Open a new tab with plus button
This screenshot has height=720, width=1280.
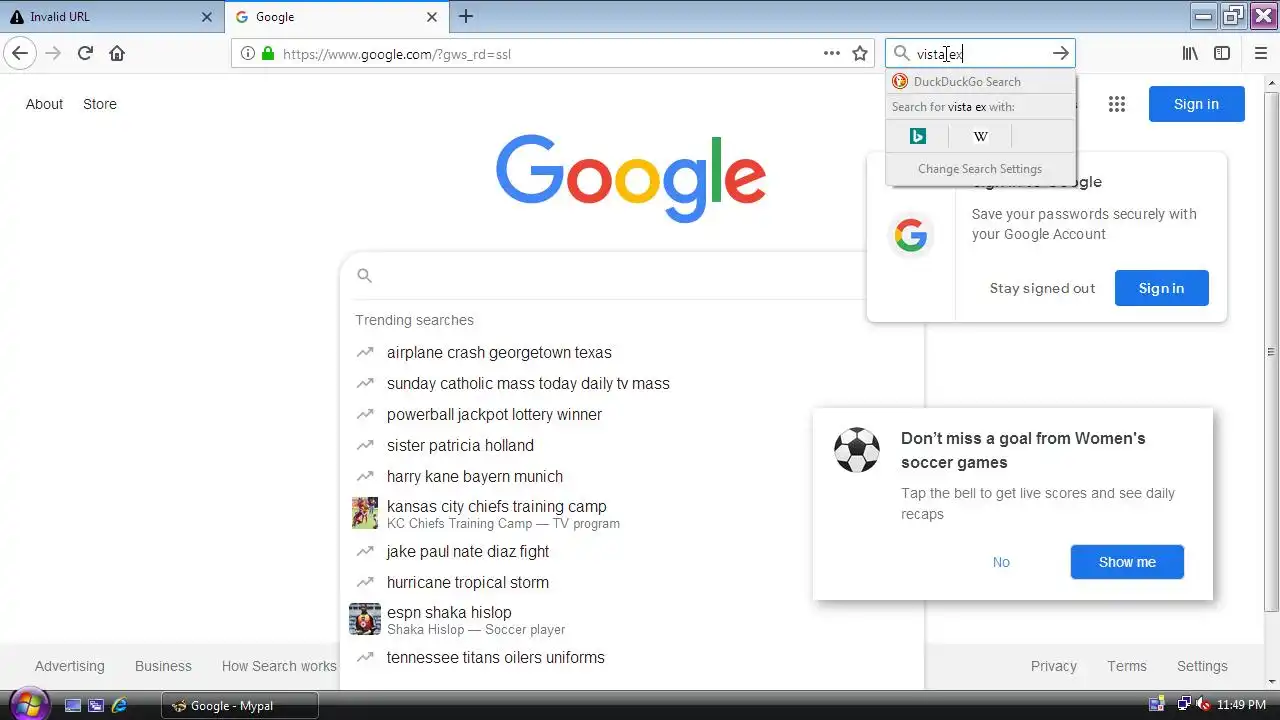coord(466,16)
